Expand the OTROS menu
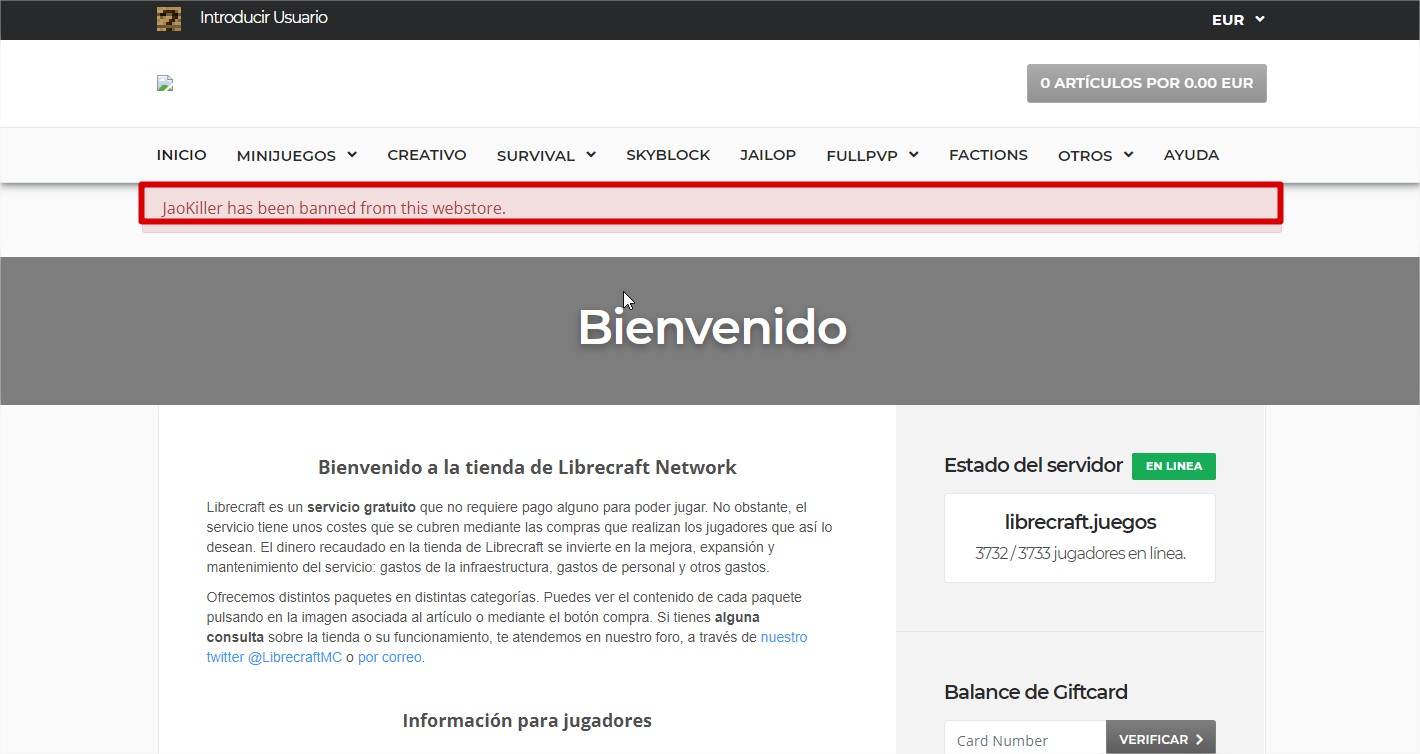 (x=1095, y=155)
